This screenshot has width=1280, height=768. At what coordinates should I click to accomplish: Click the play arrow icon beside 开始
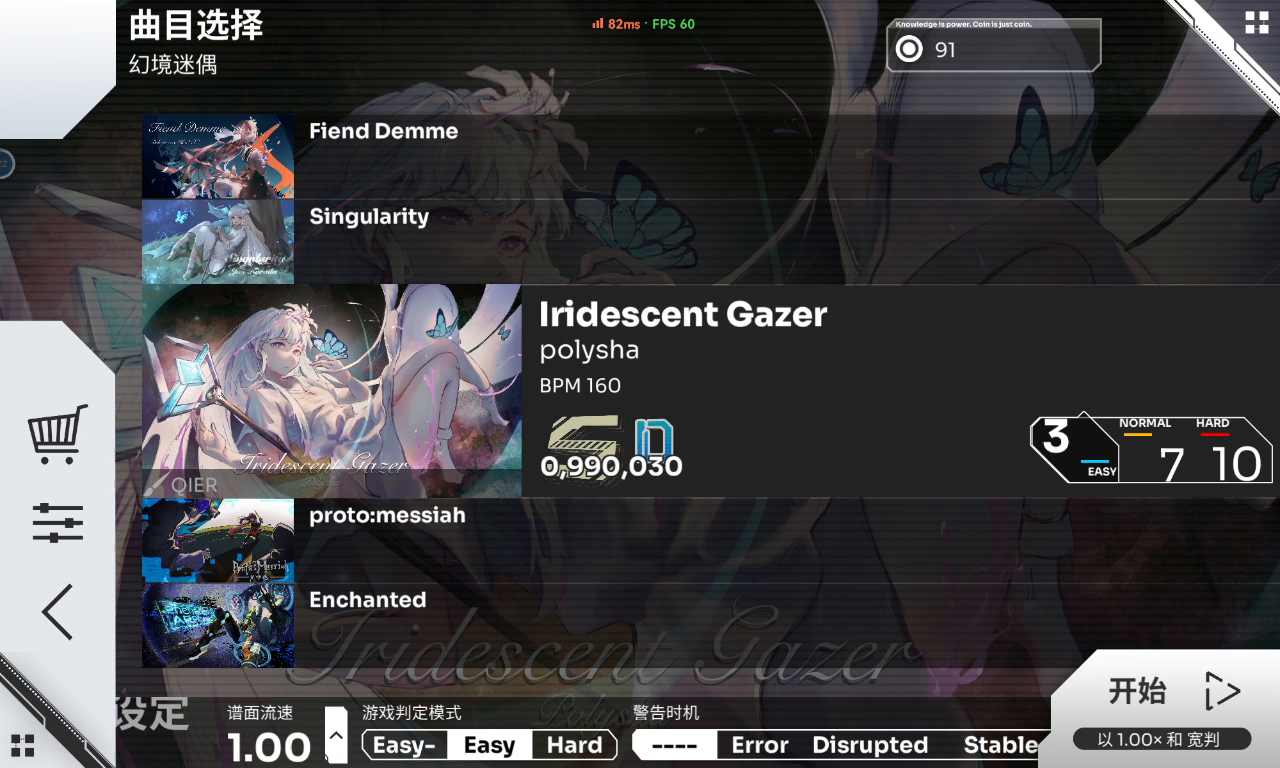coord(1222,691)
